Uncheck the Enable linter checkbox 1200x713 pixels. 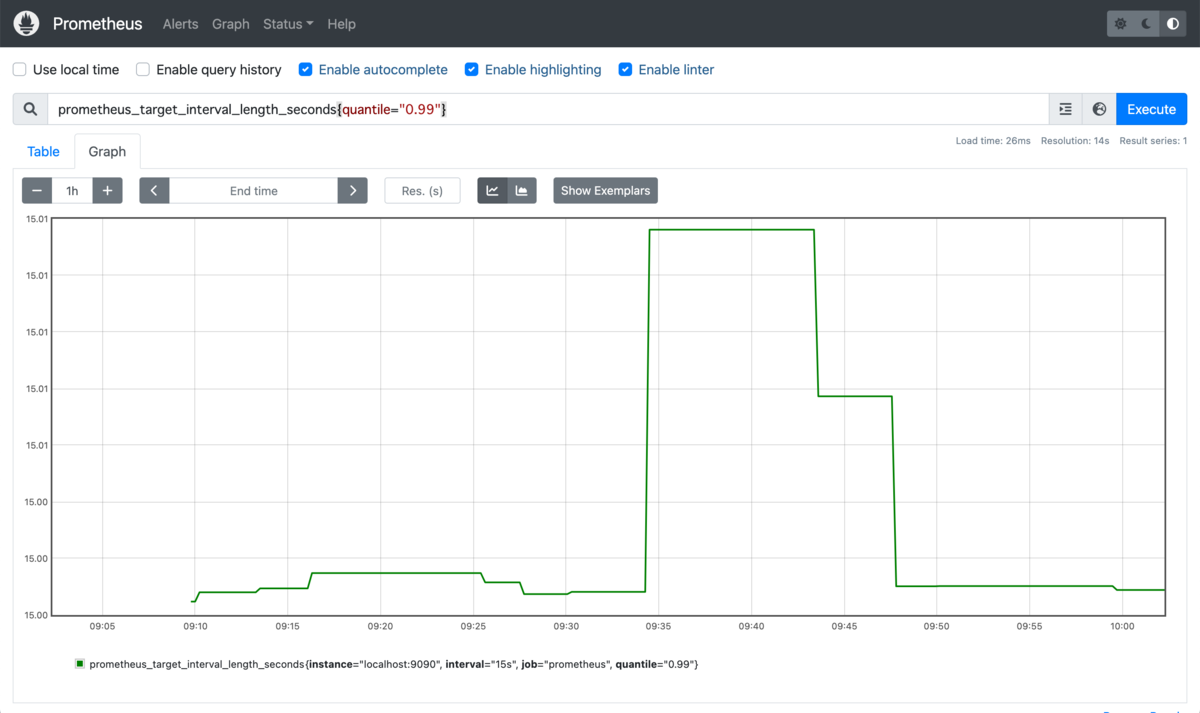[x=625, y=70]
